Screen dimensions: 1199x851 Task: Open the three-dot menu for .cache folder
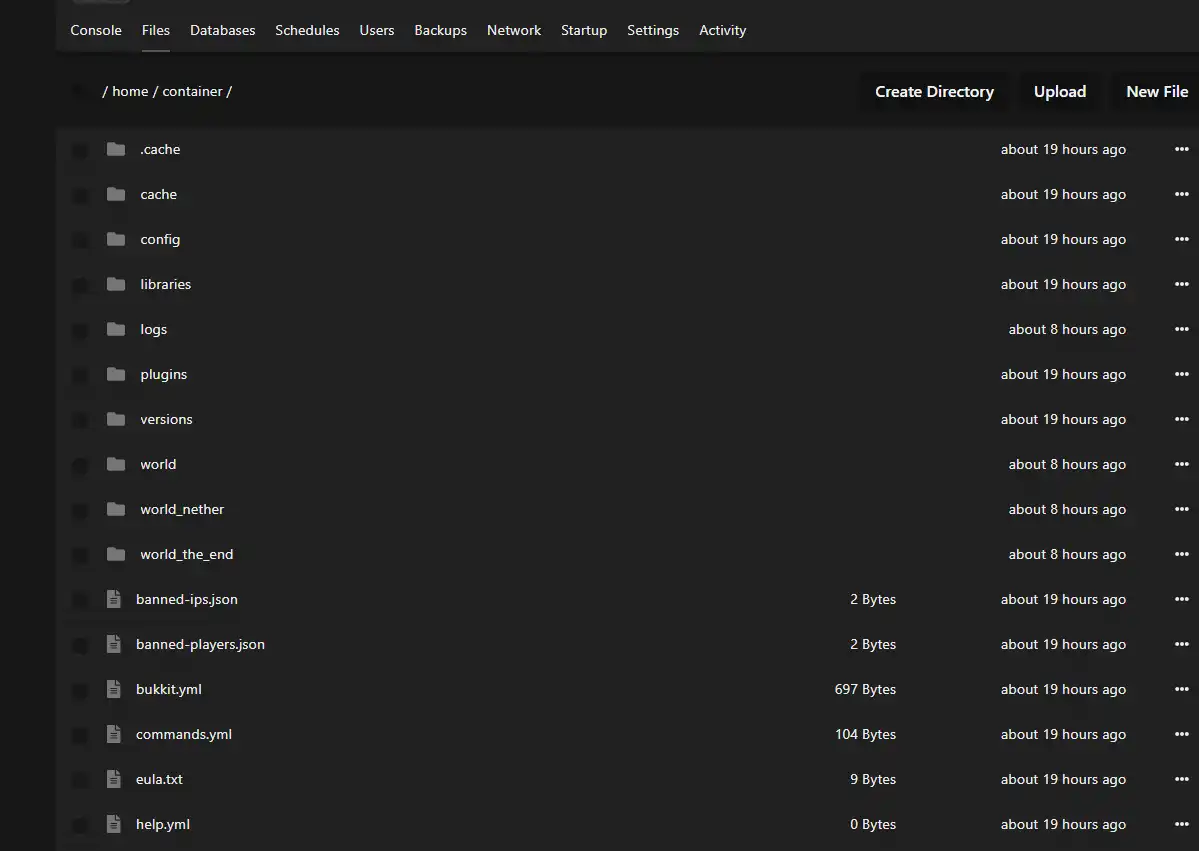(1181, 149)
